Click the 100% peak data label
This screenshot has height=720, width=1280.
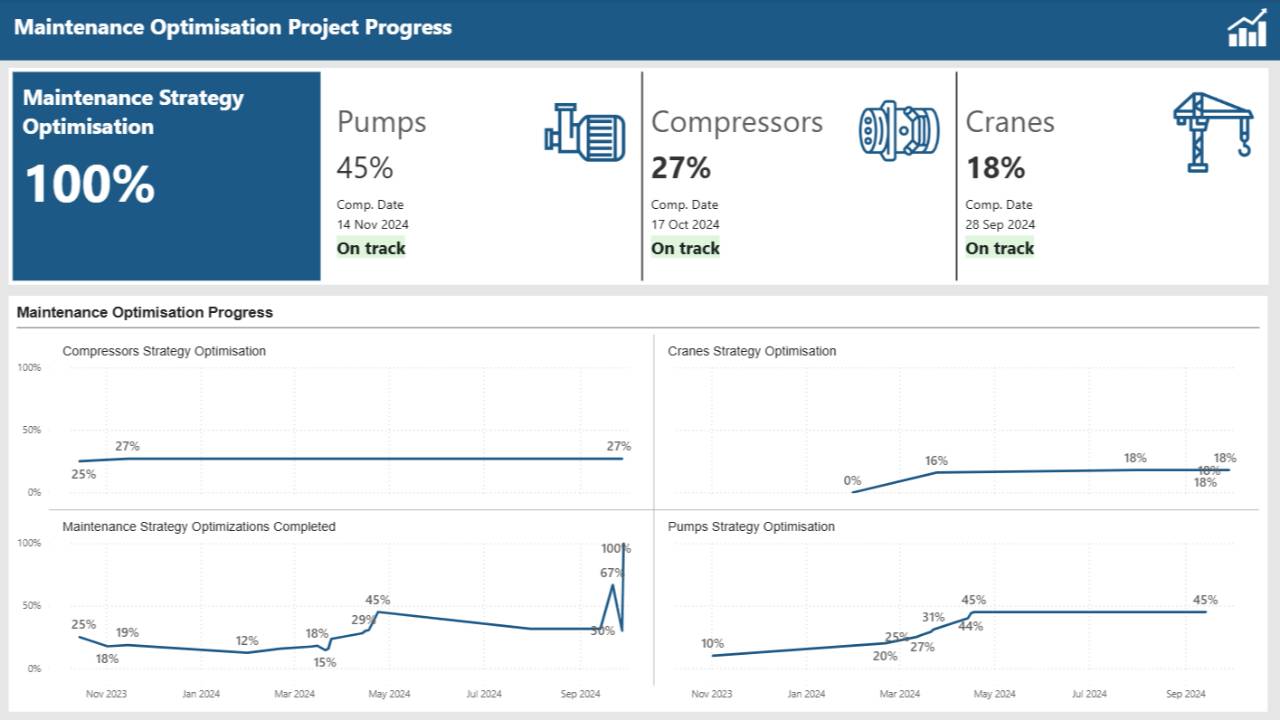tap(616, 548)
